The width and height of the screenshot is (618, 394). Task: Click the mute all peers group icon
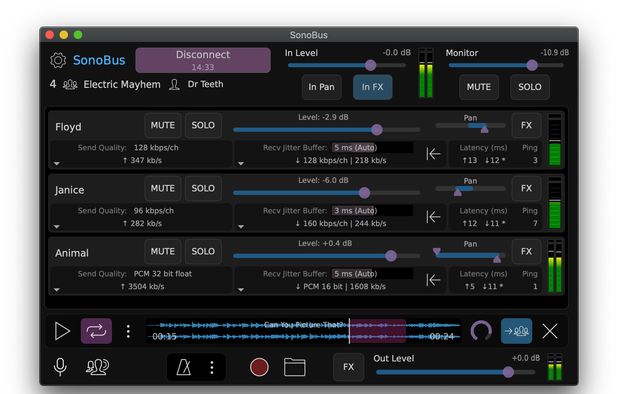pos(97,367)
